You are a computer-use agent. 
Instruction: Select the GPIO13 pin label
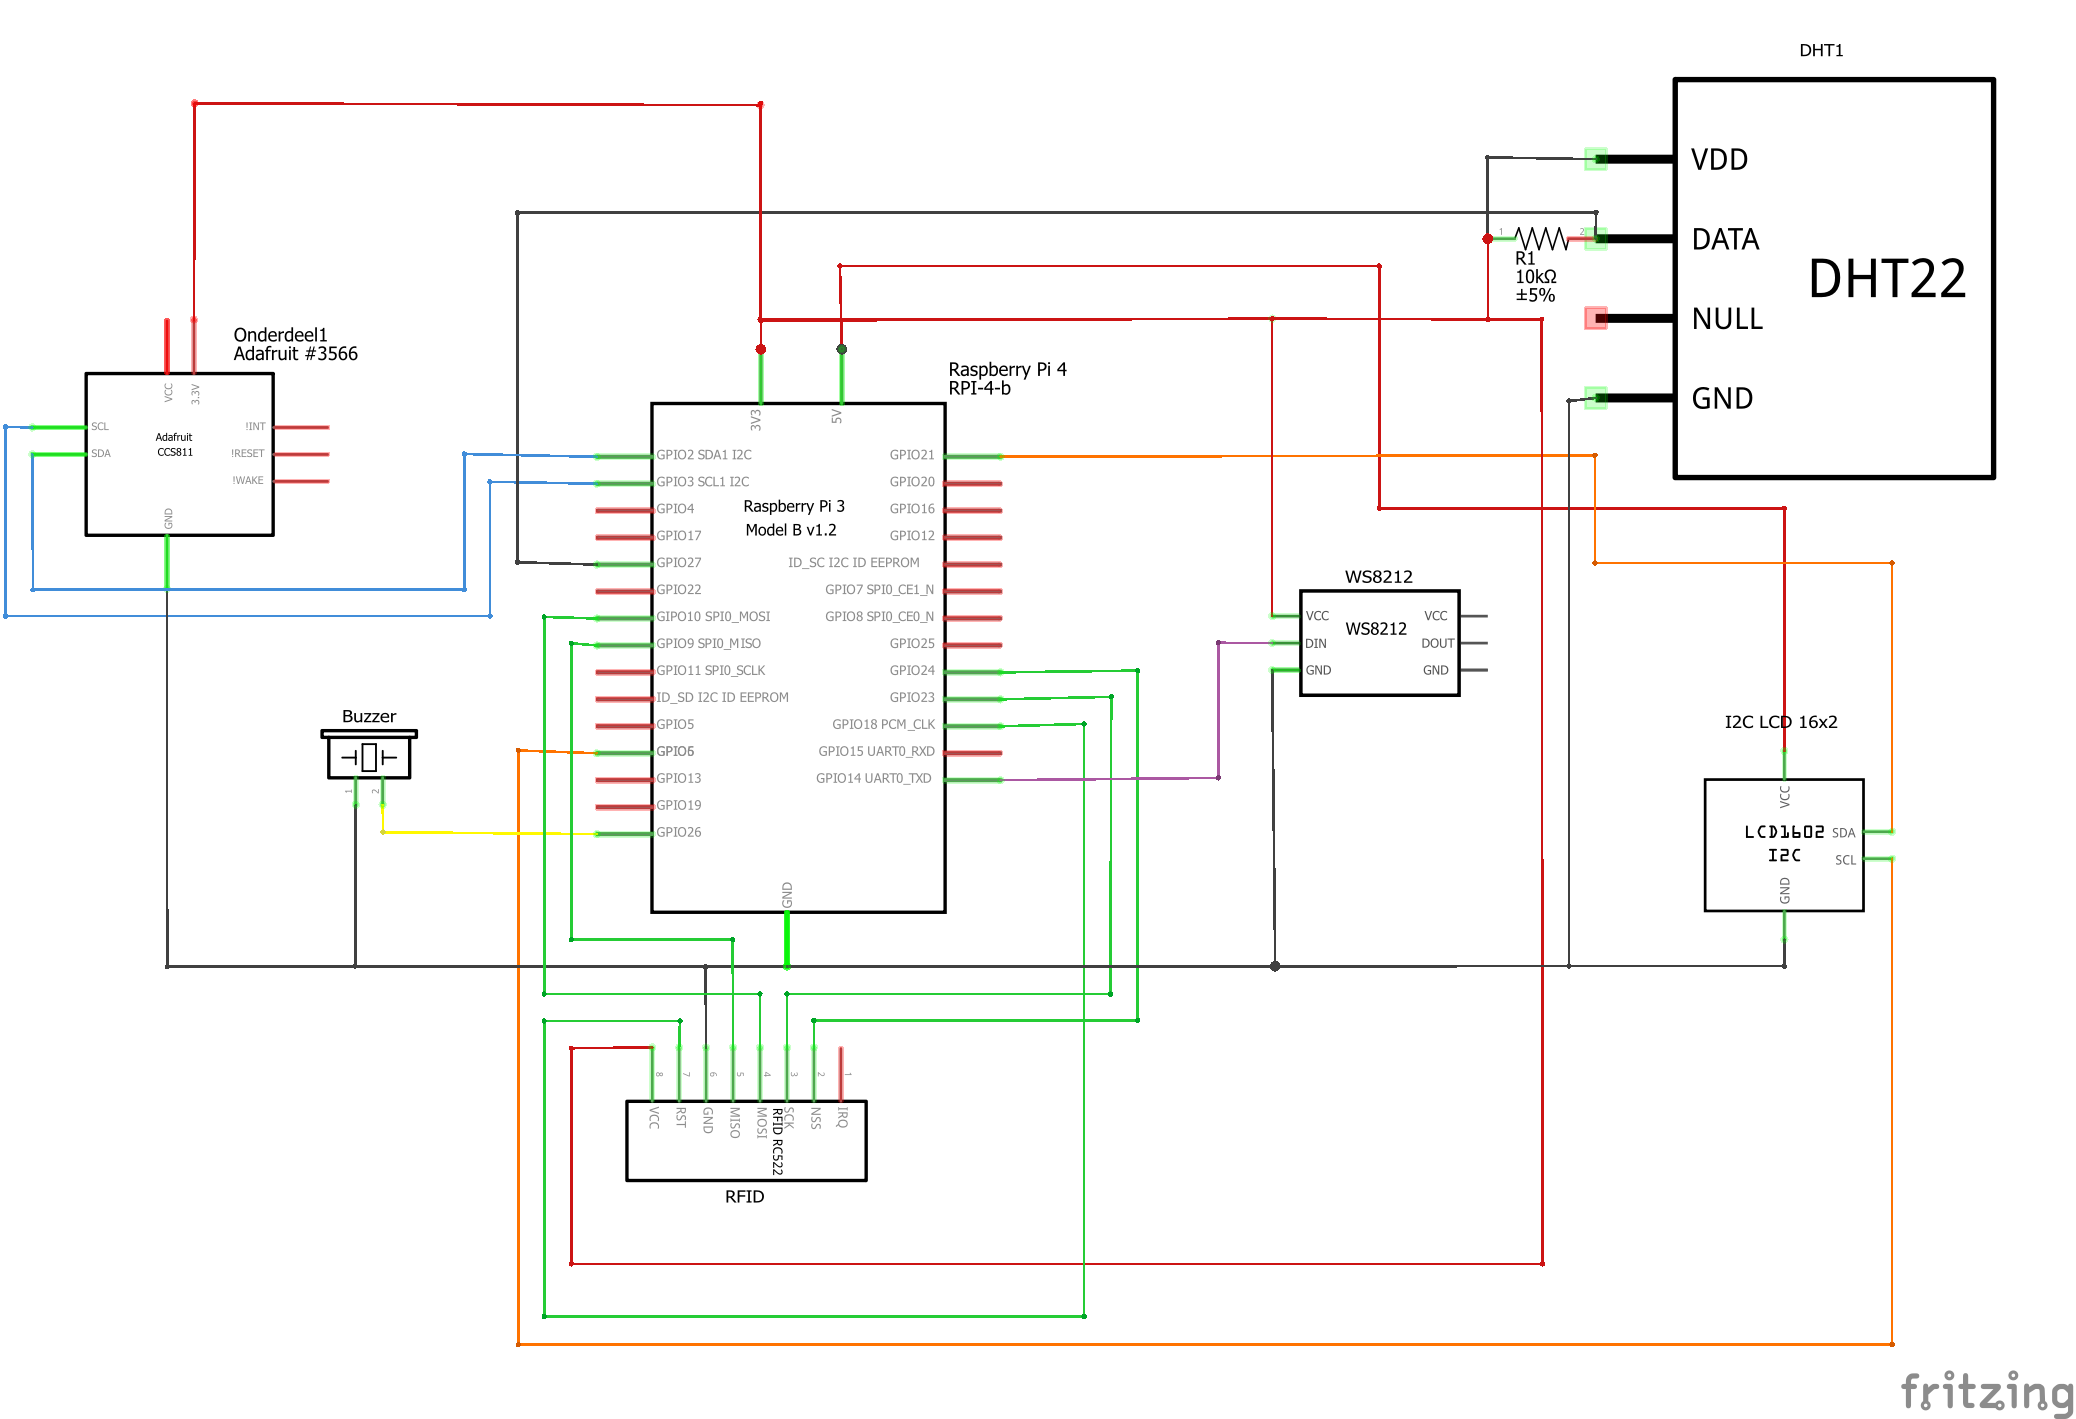coord(679,779)
